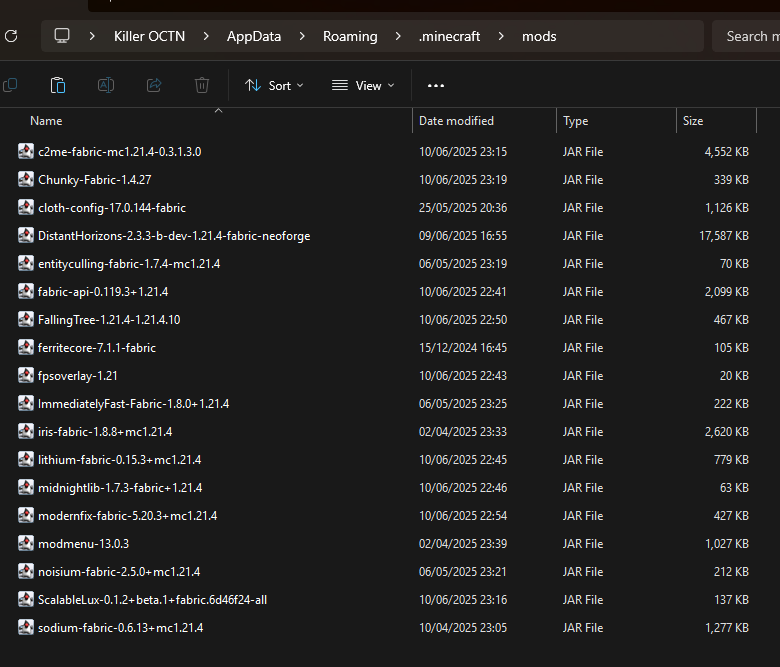Click the 137 KB size value
The image size is (780, 667).
coord(731,600)
